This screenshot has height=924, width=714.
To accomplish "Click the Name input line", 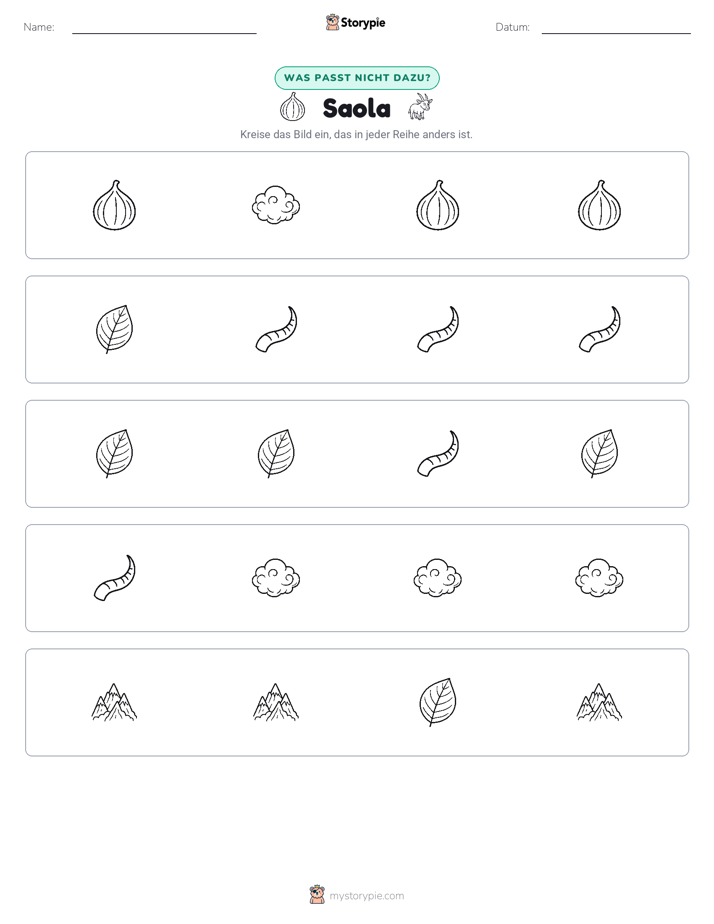I will click(x=164, y=32).
